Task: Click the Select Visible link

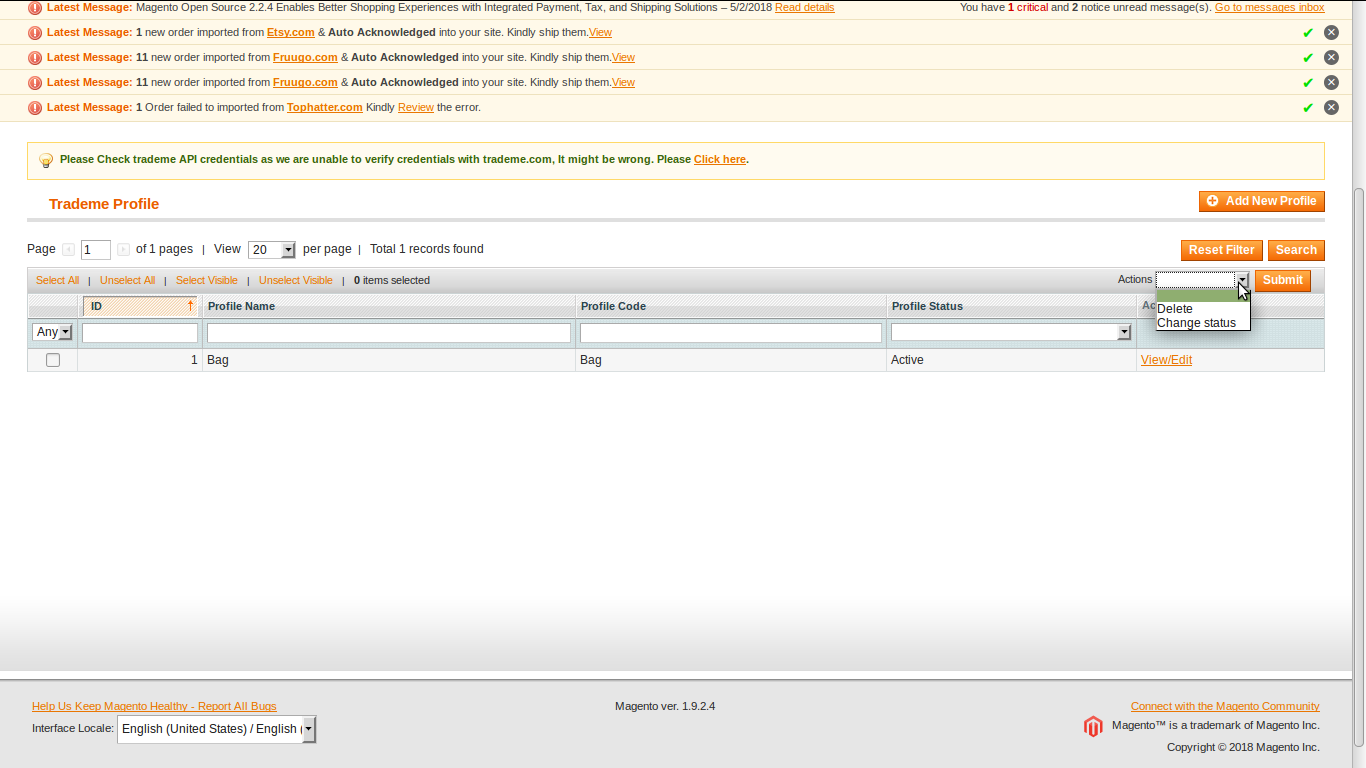Action: pyautogui.click(x=207, y=280)
